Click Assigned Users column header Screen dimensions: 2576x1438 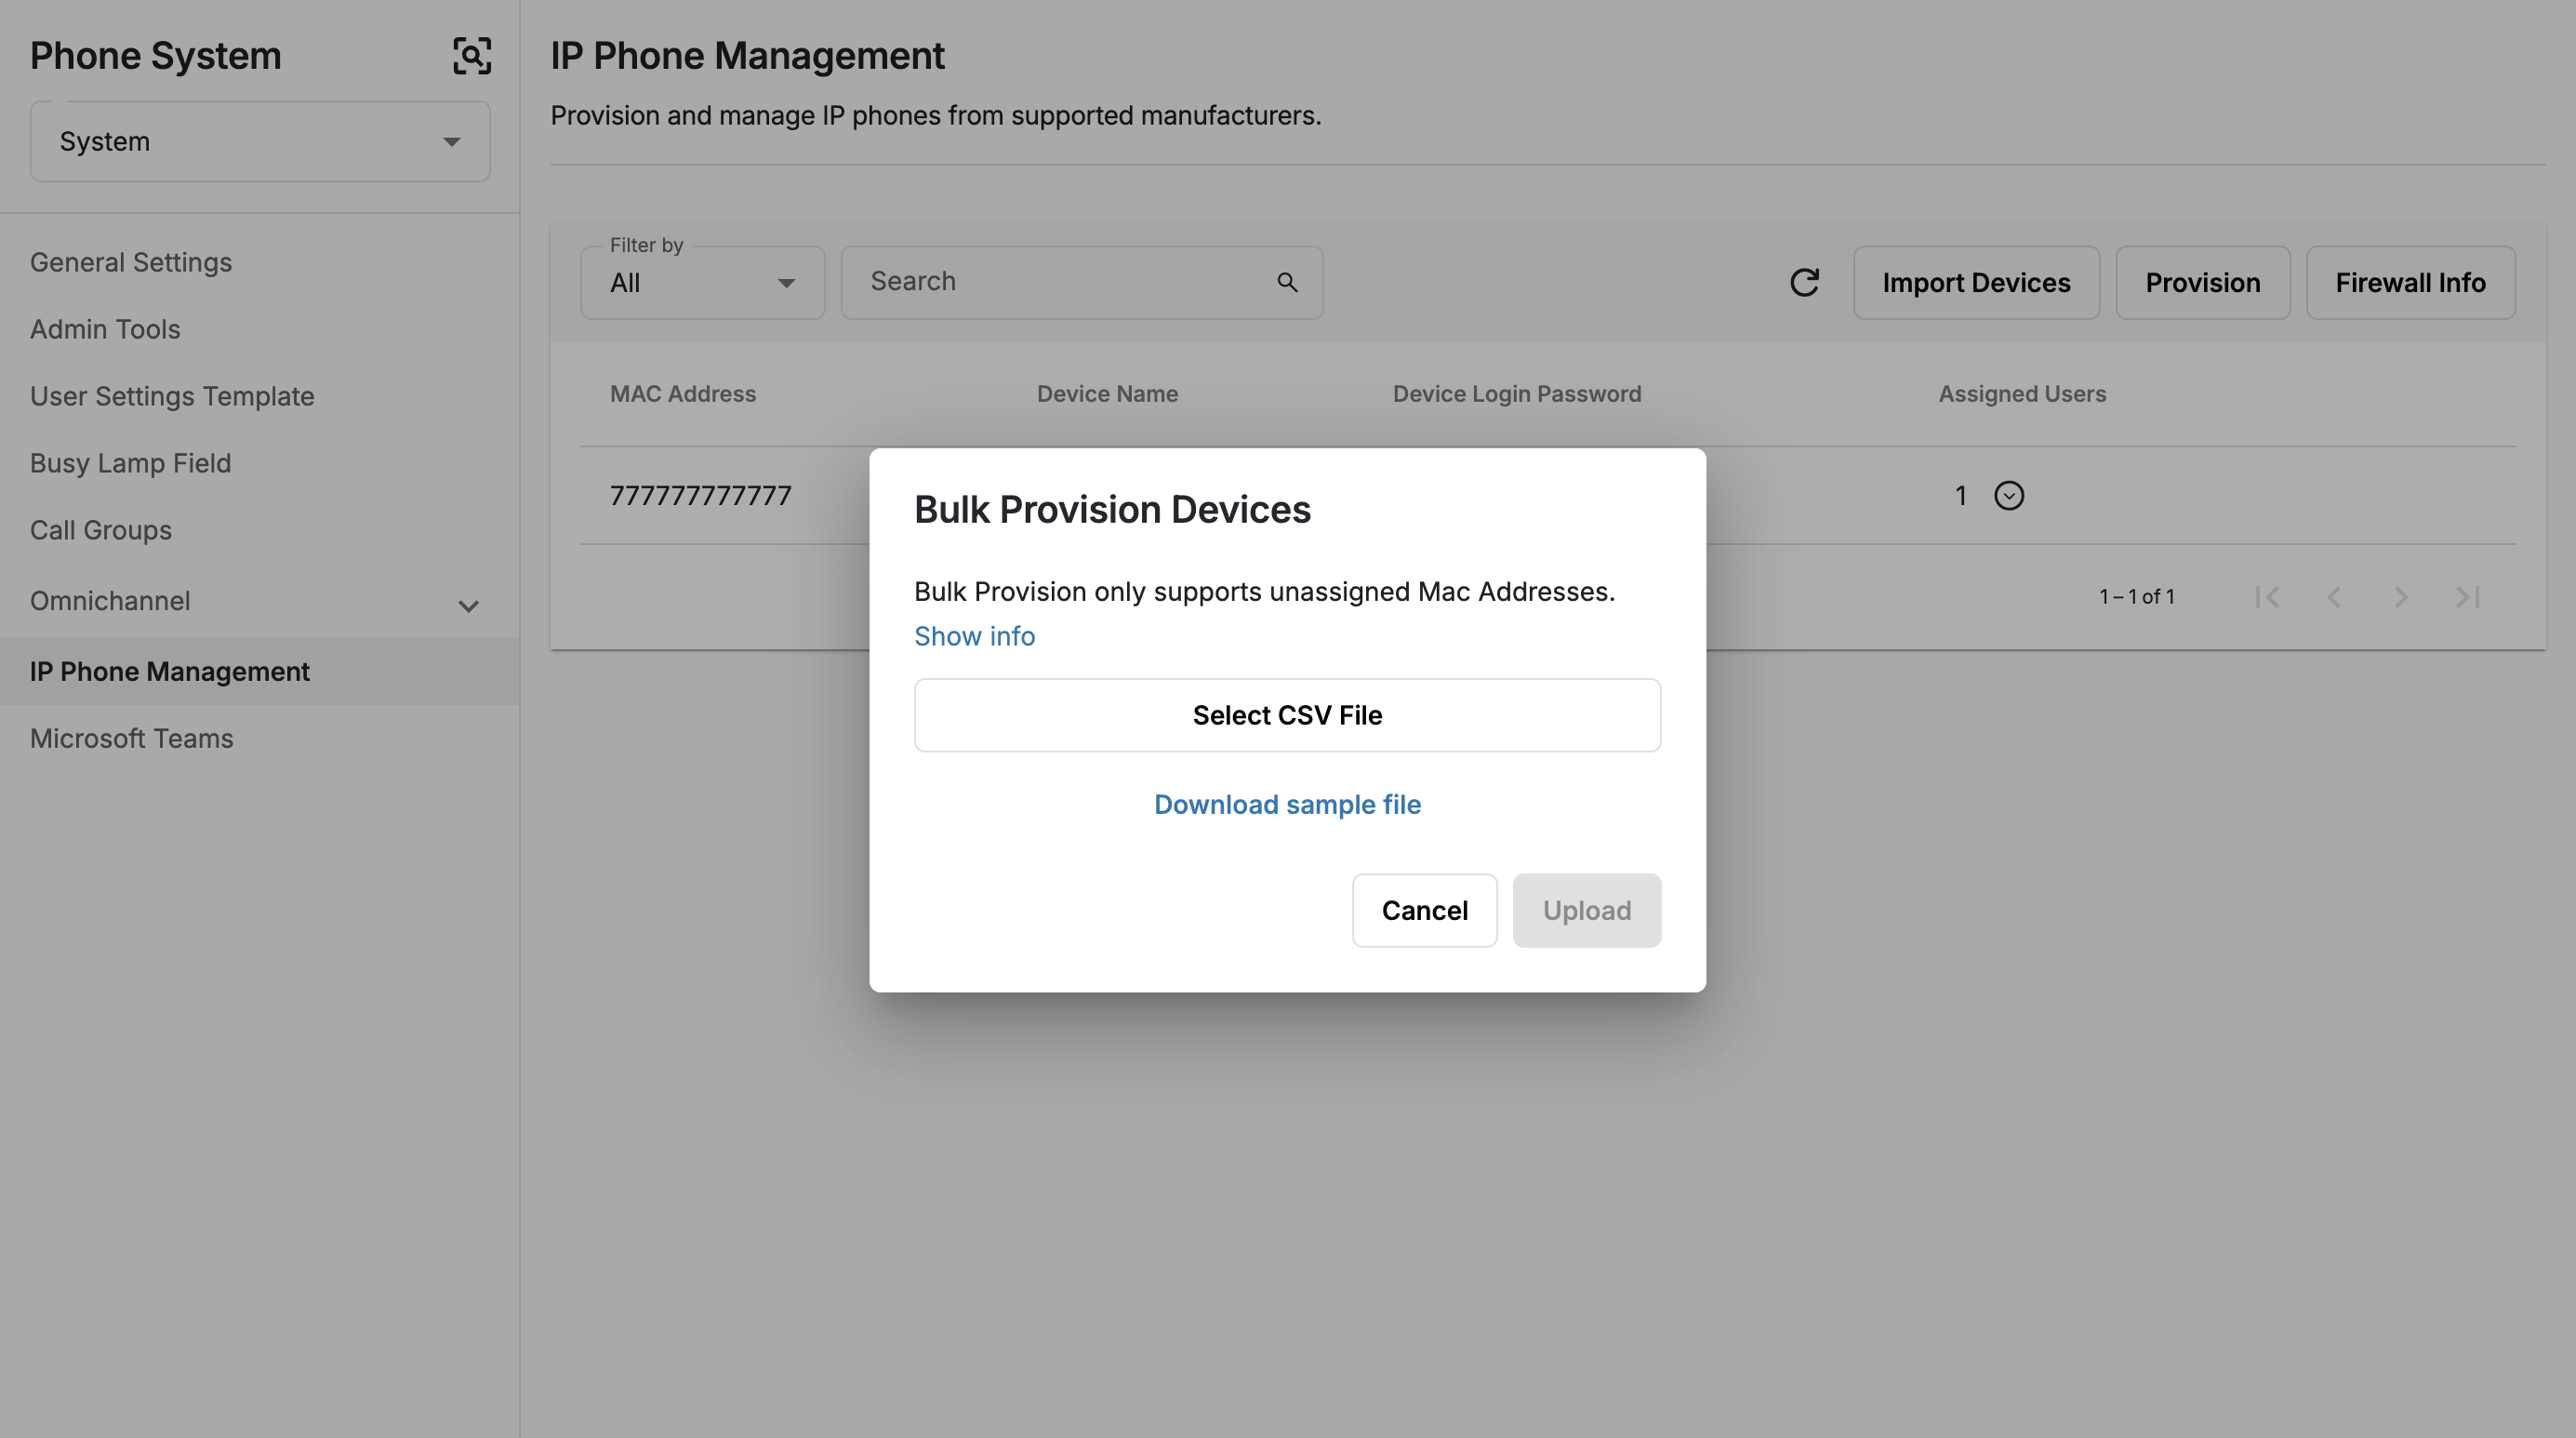click(2022, 394)
